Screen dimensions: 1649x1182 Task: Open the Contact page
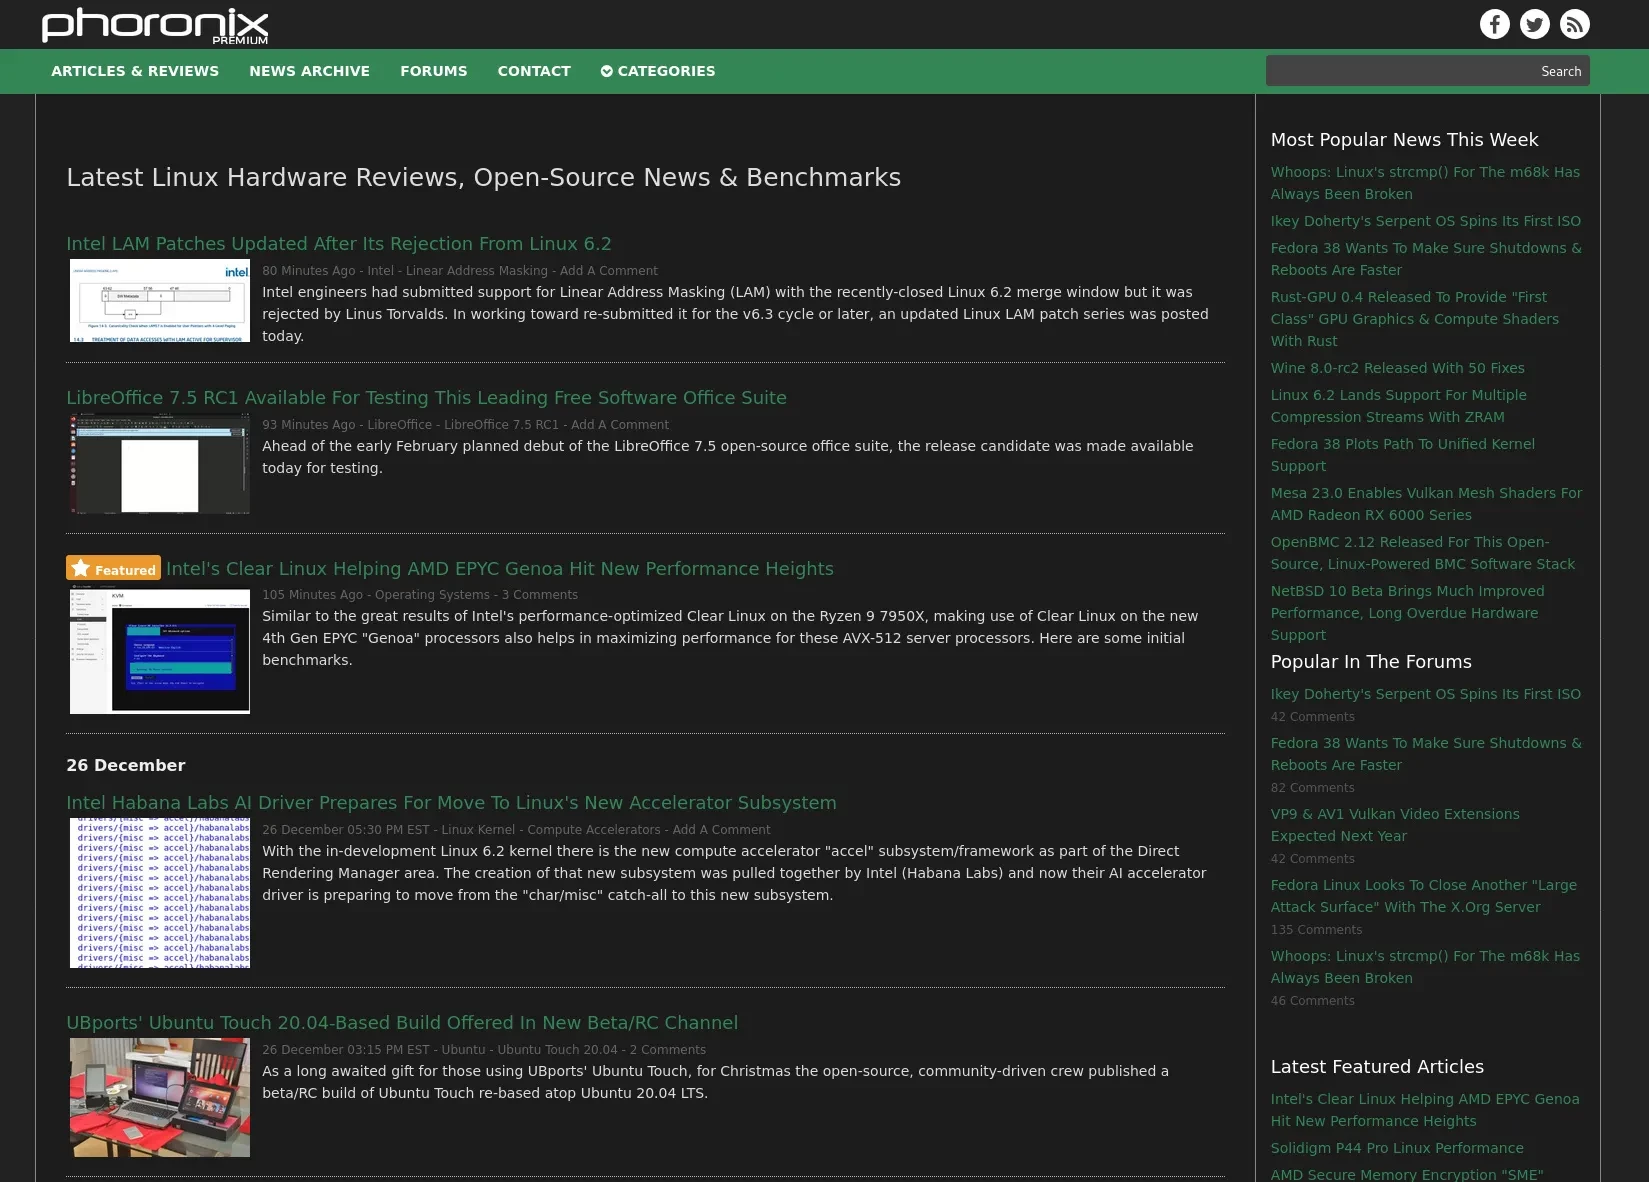pyautogui.click(x=534, y=71)
